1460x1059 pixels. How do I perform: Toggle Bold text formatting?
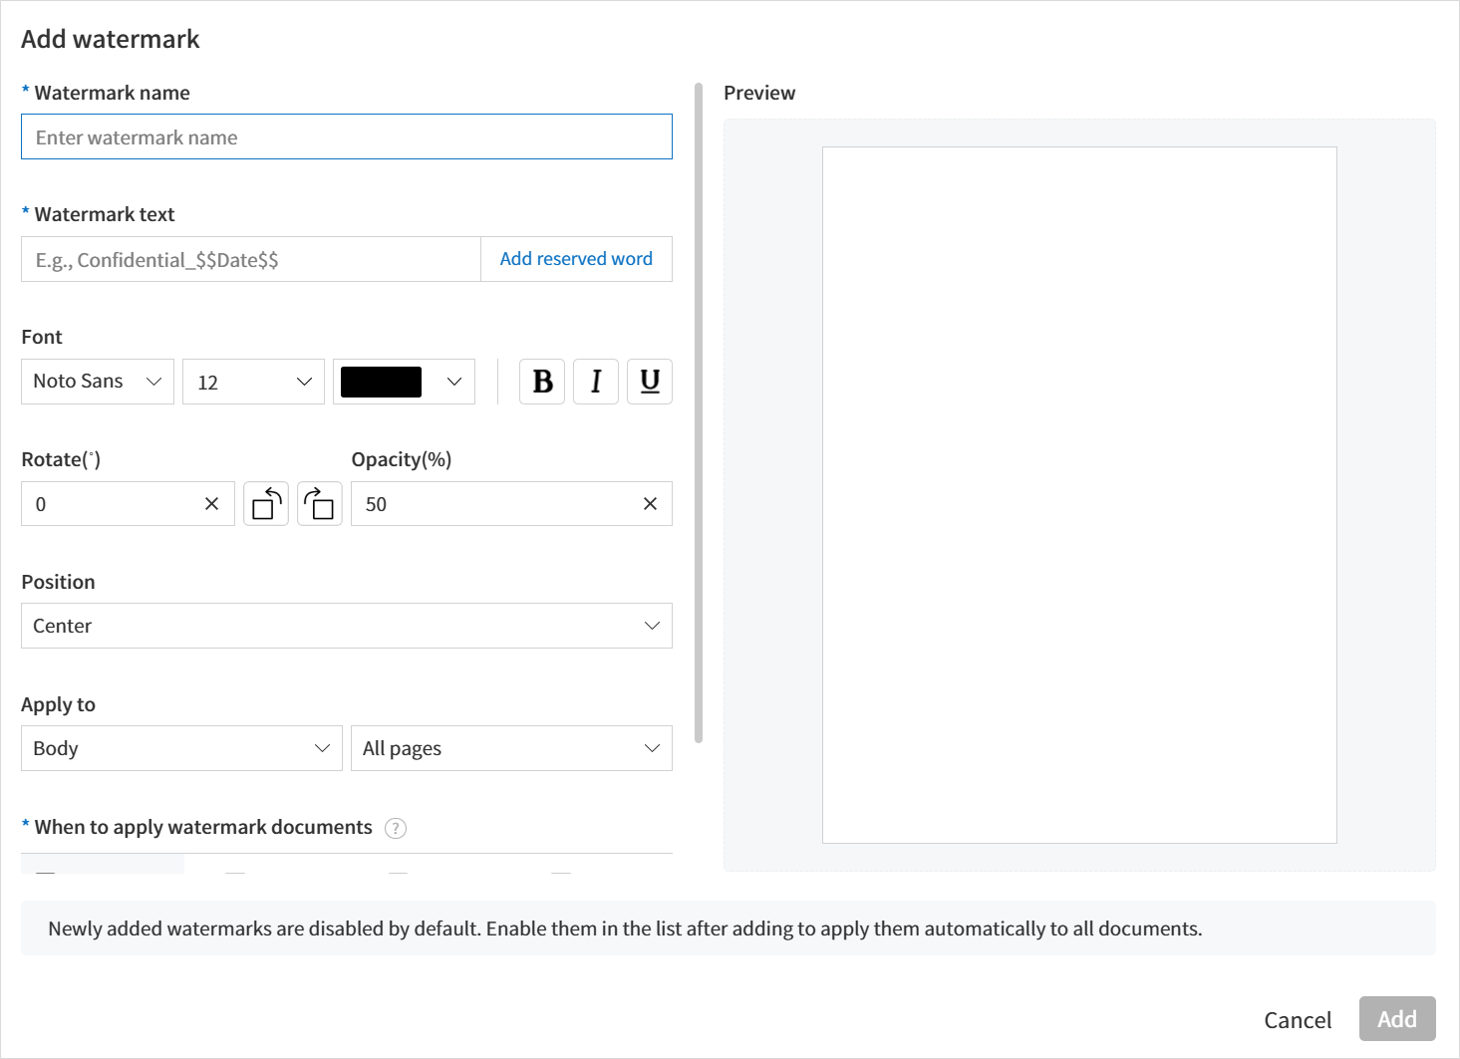[x=542, y=382]
